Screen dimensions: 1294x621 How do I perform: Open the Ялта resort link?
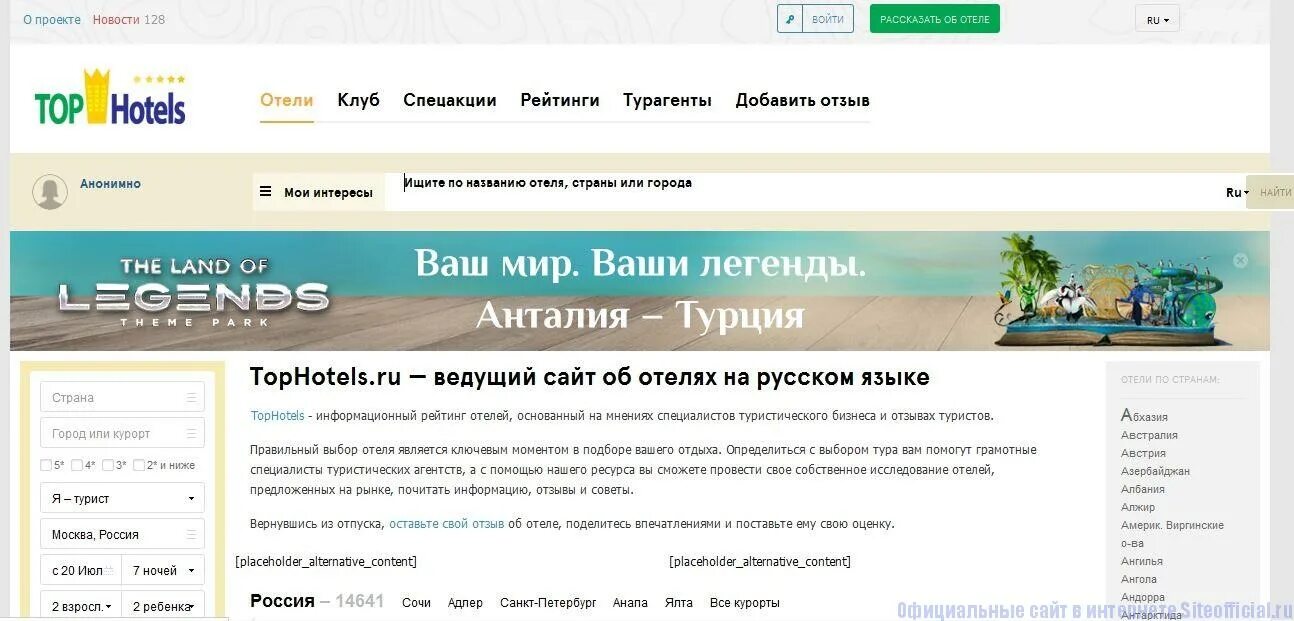(x=679, y=603)
